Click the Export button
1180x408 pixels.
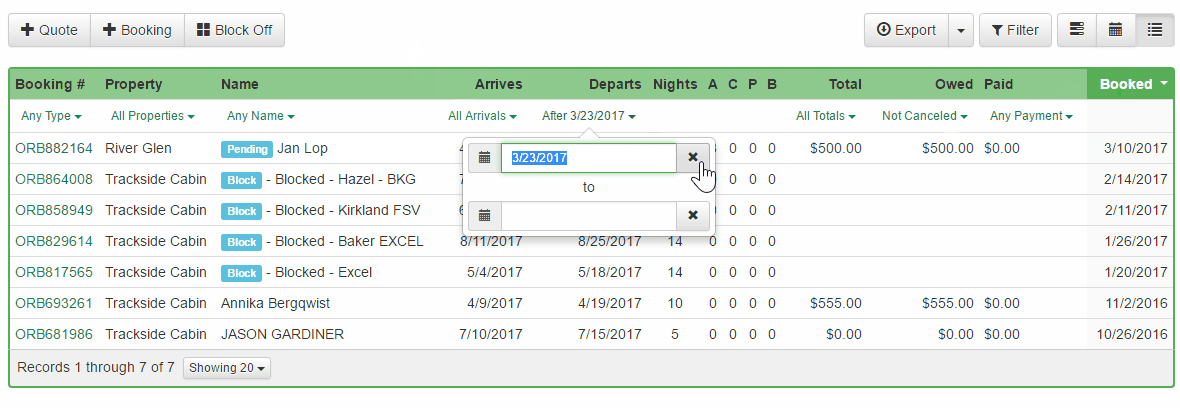coord(906,30)
